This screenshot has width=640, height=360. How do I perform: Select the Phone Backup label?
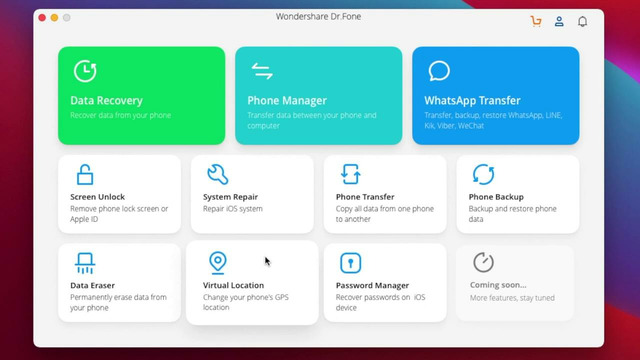point(496,197)
